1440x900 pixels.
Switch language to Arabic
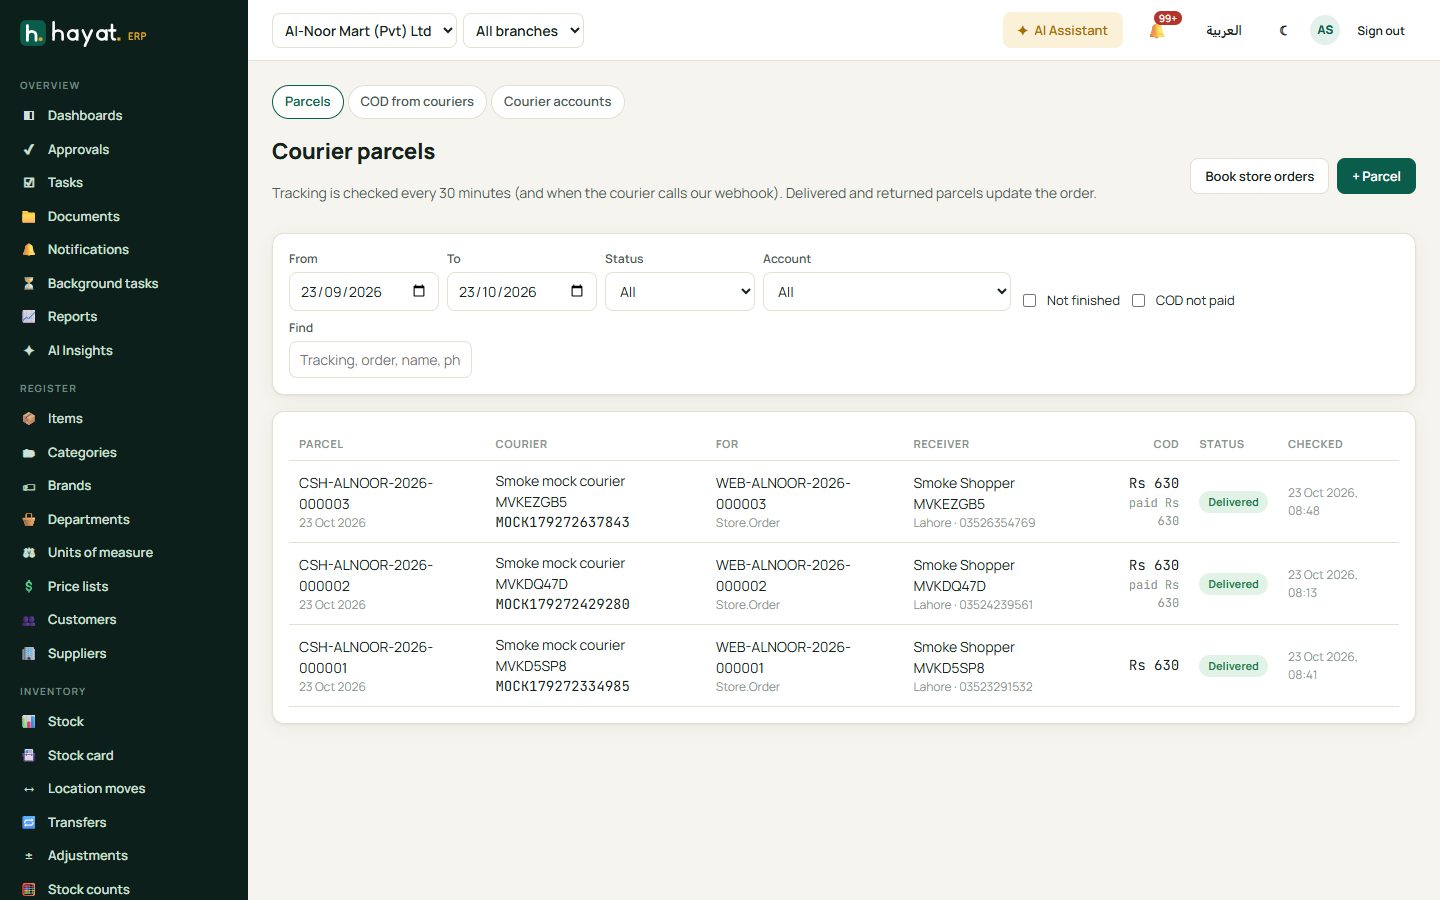point(1223,31)
